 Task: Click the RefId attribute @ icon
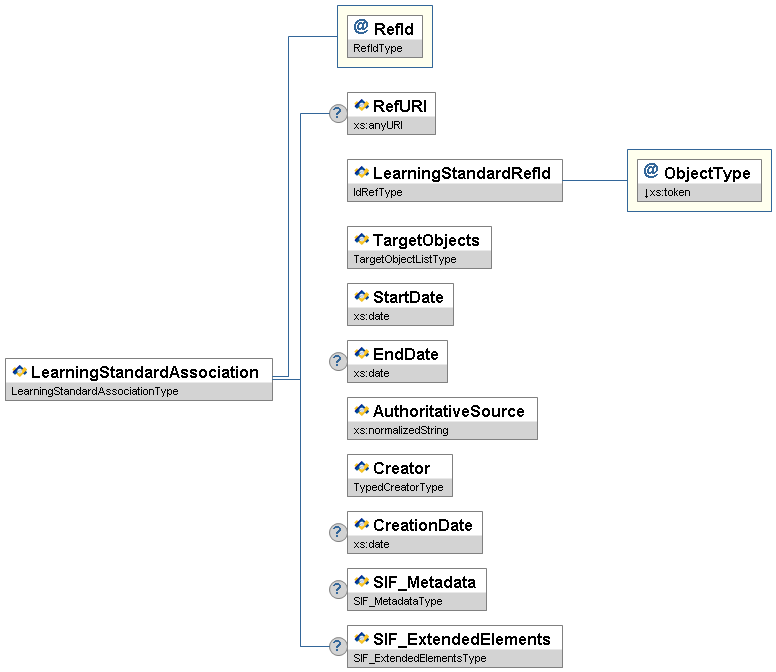pos(361,27)
